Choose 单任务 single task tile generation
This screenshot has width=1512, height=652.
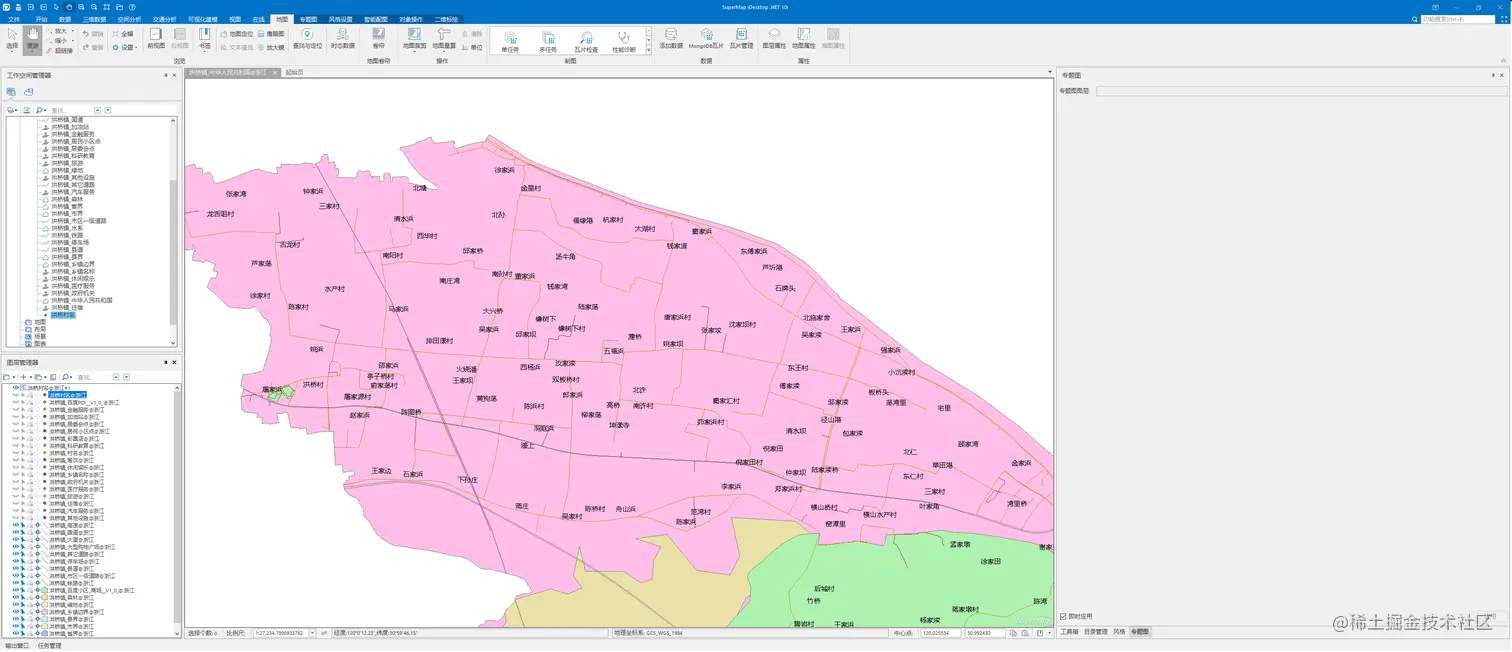click(510, 41)
